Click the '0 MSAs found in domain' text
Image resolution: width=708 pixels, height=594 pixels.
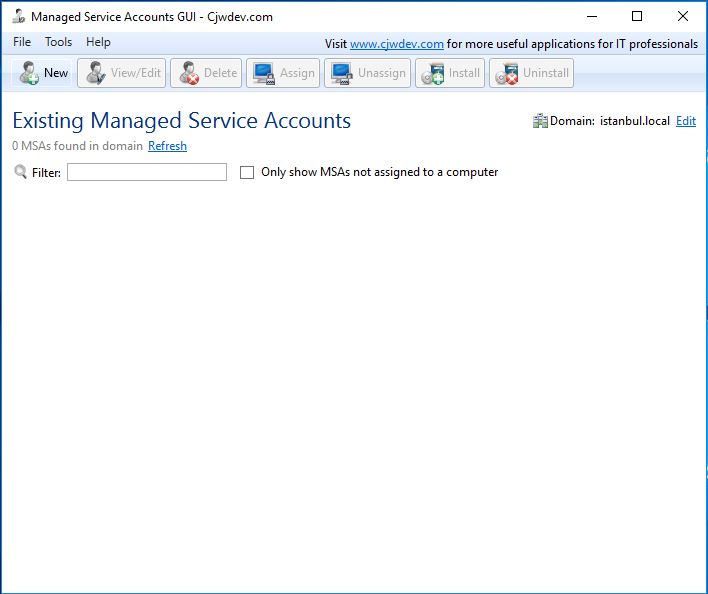77,146
